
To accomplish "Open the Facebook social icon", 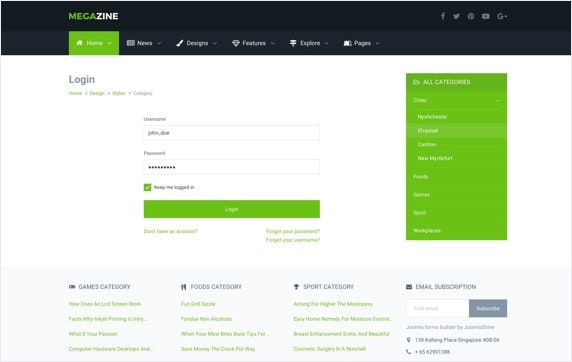I will pyautogui.click(x=442, y=16).
